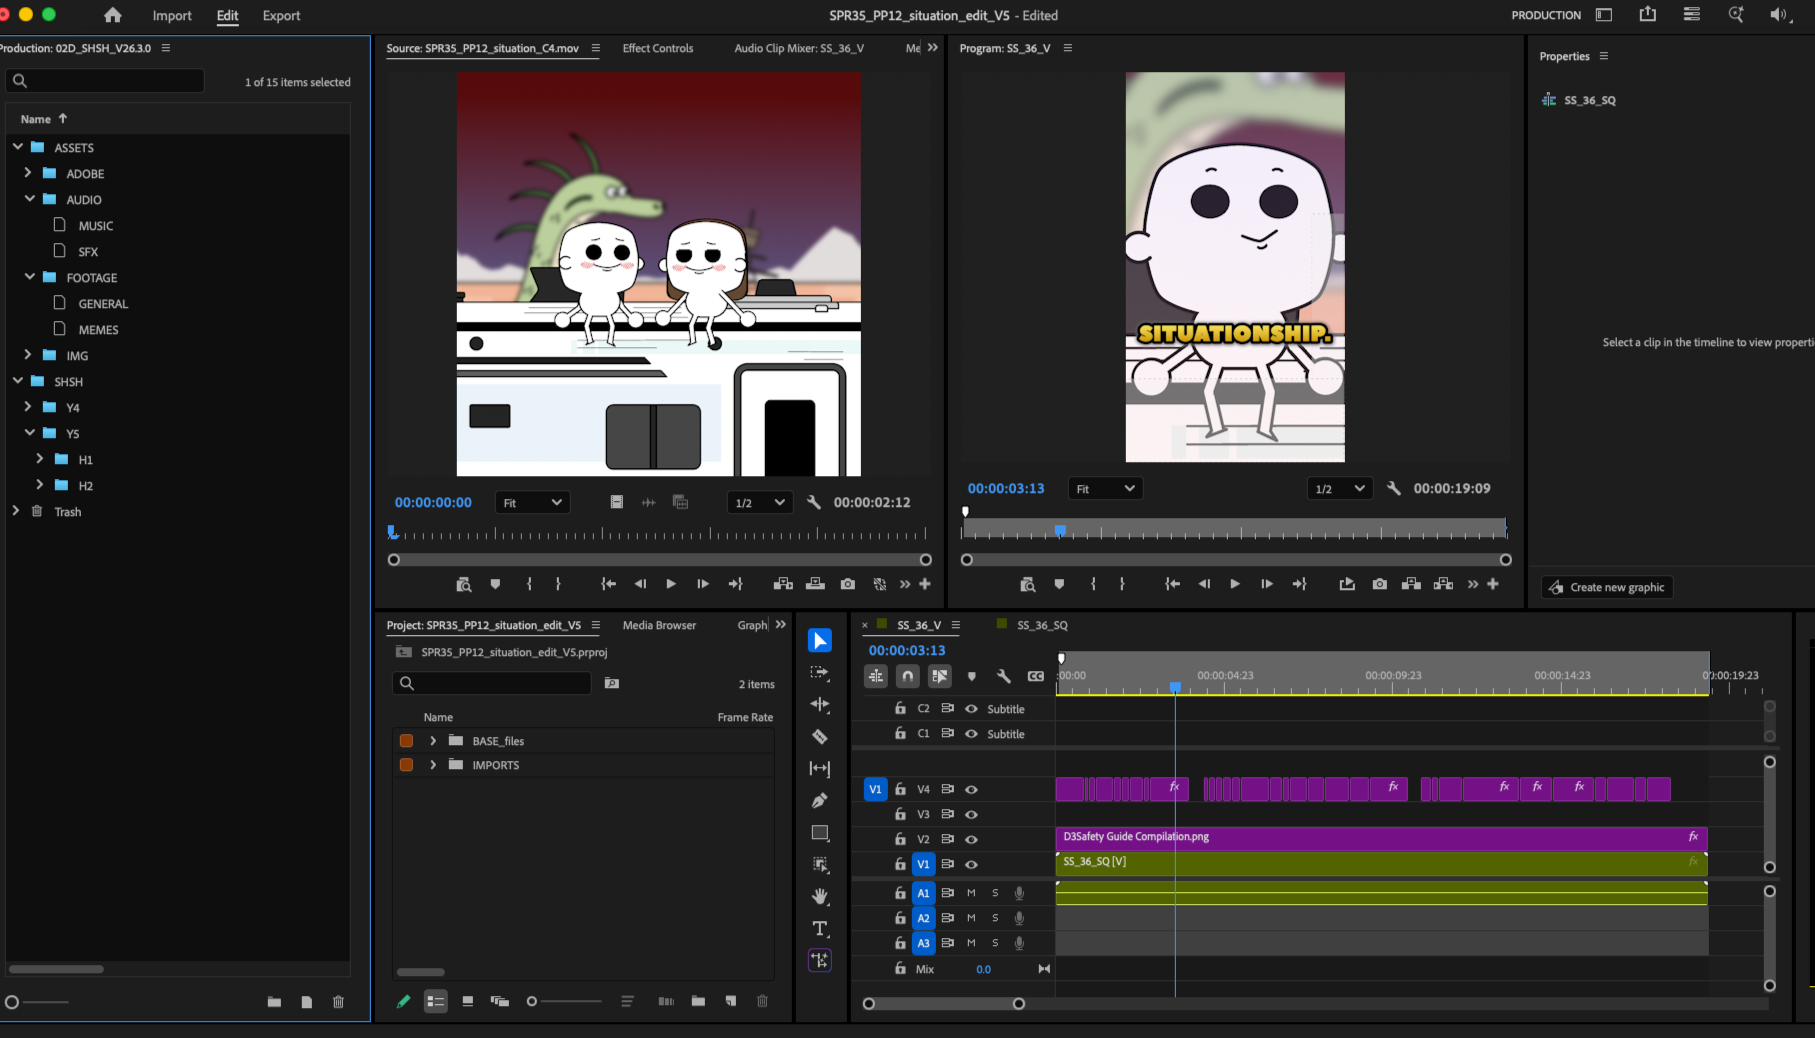Screen dimensions: 1815x1038
Task: Select the Selection tool arrow
Action: (x=820, y=640)
